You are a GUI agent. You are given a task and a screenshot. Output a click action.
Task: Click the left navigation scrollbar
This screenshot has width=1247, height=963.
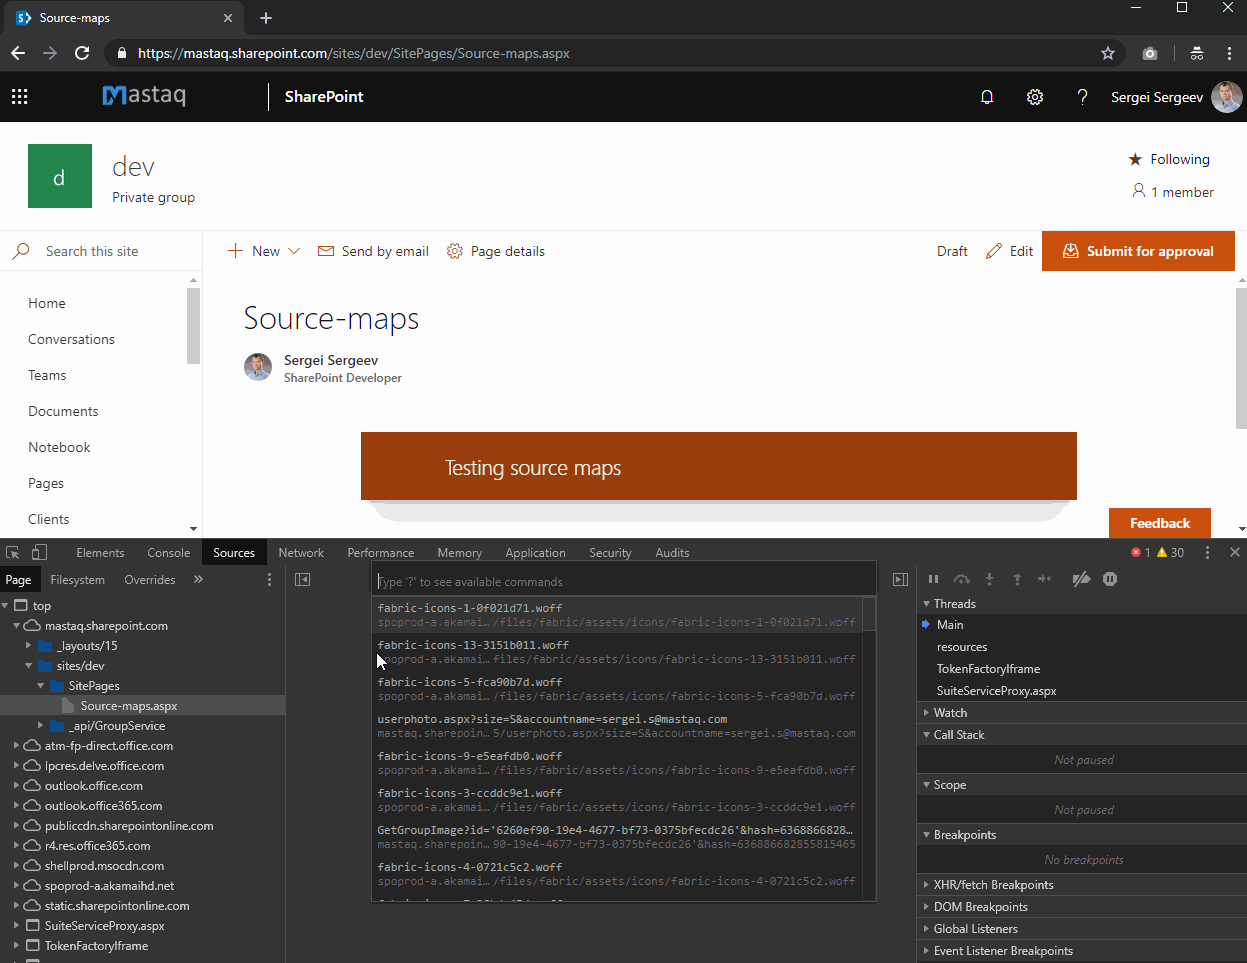point(193,326)
